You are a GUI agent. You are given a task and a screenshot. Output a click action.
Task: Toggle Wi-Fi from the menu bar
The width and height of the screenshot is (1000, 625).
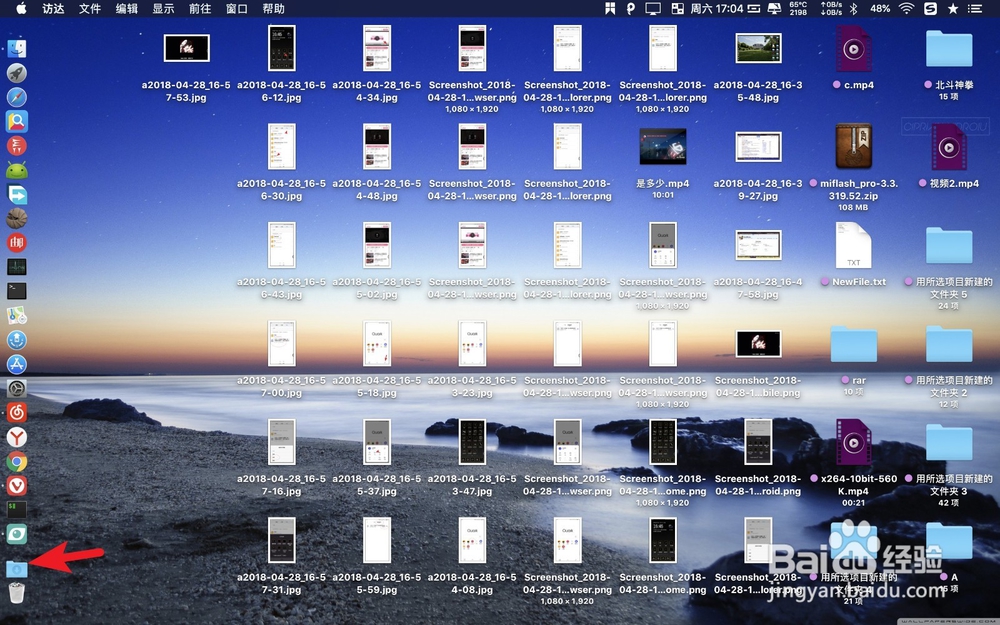[x=906, y=9]
